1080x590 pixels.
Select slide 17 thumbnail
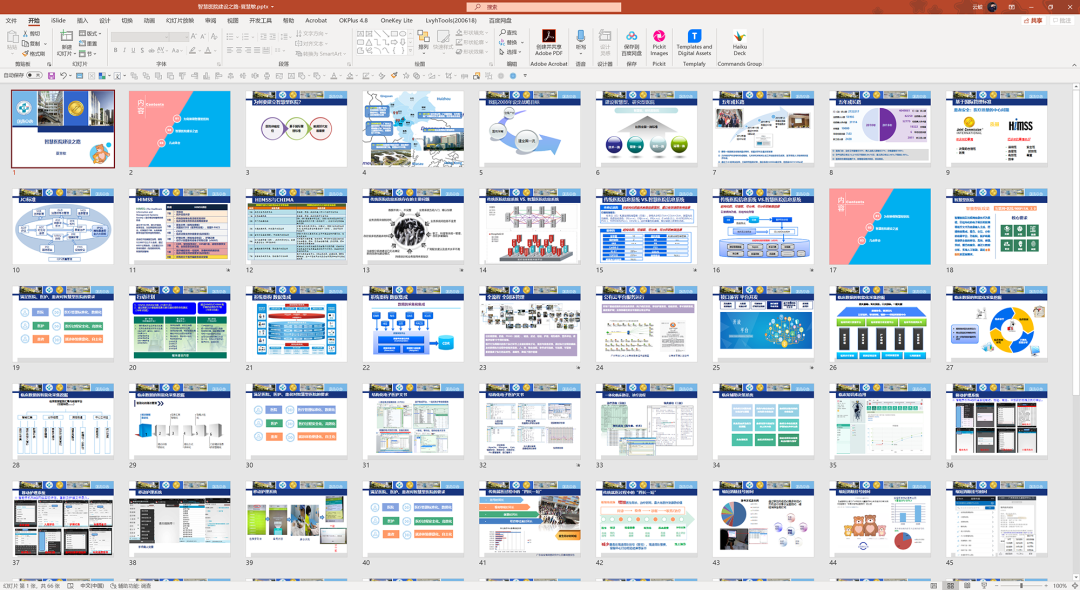(880, 226)
